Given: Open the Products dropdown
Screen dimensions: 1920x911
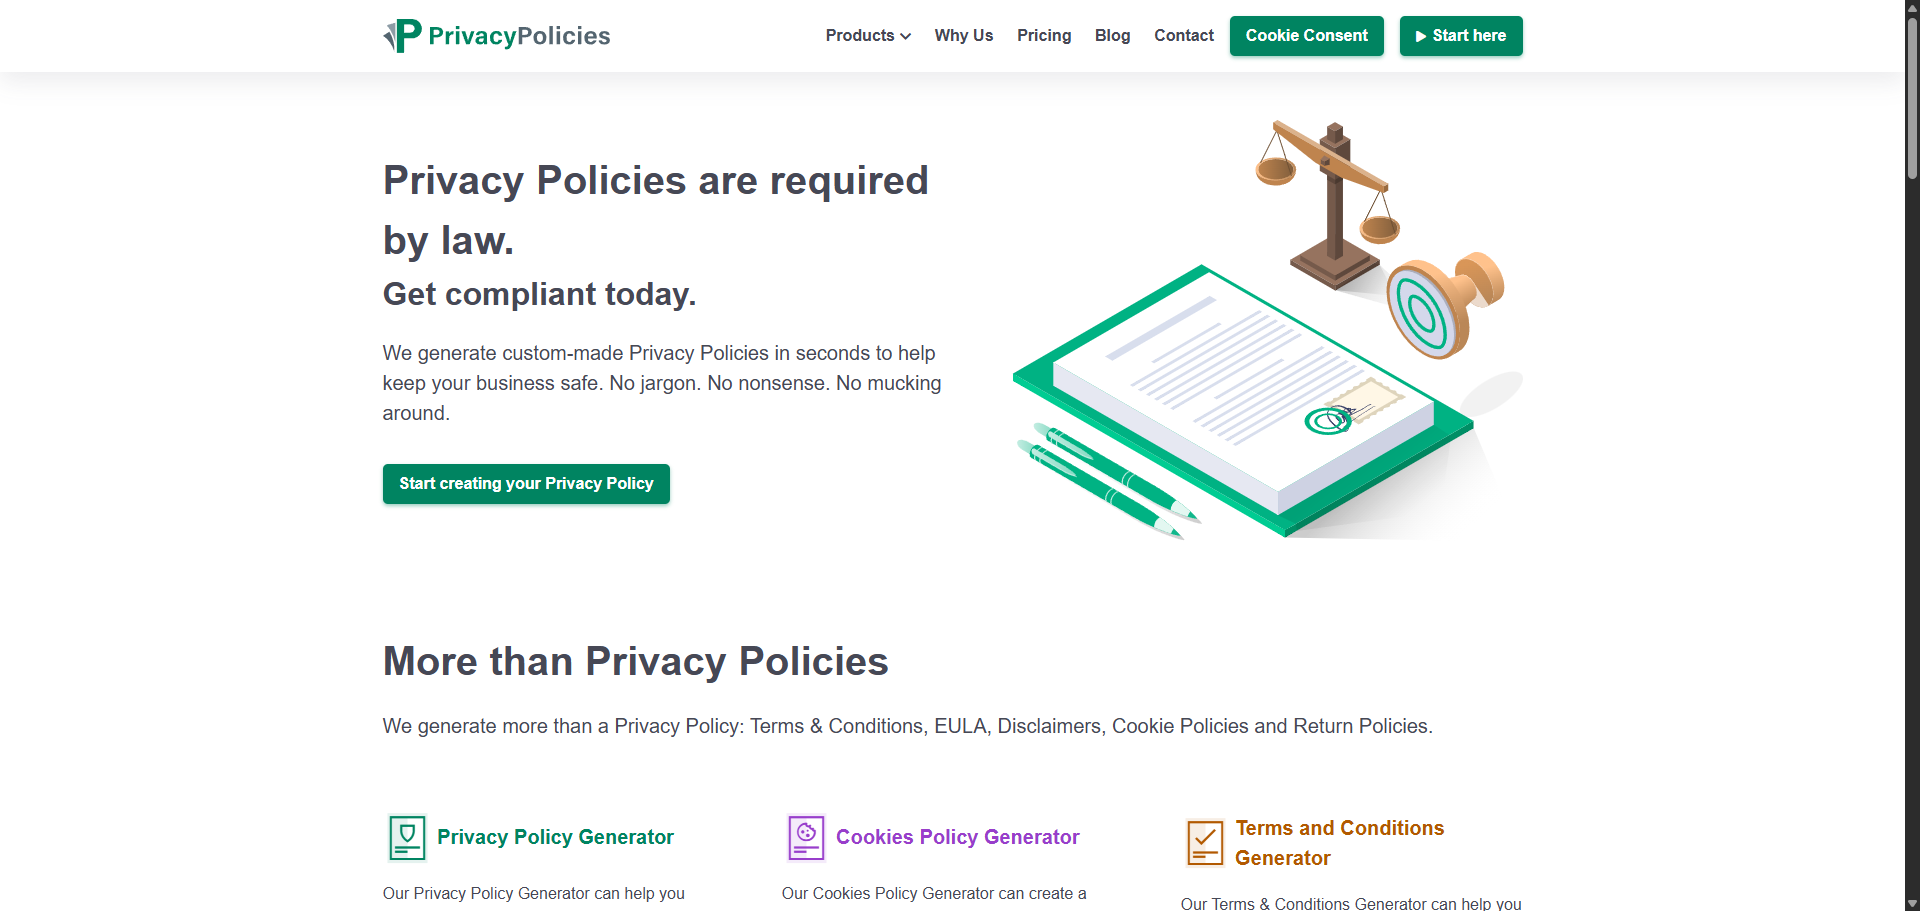Looking at the screenshot, I should point(861,35).
